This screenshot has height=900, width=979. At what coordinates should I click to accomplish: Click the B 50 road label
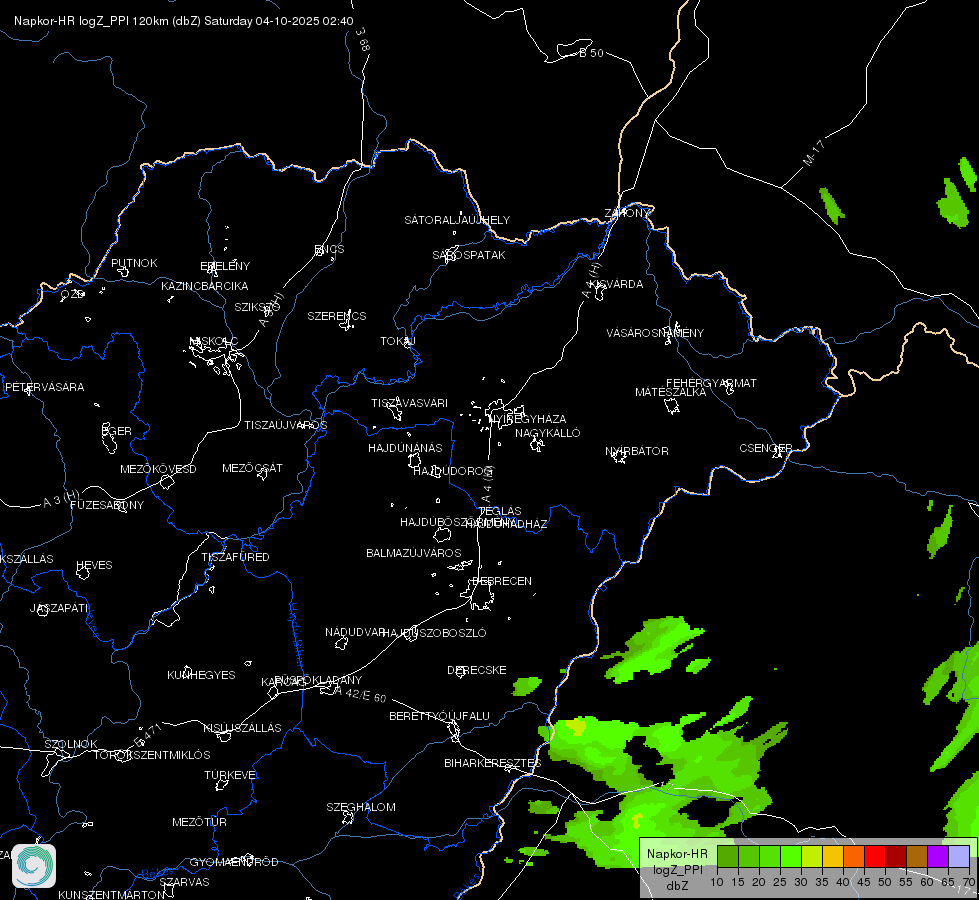point(591,53)
